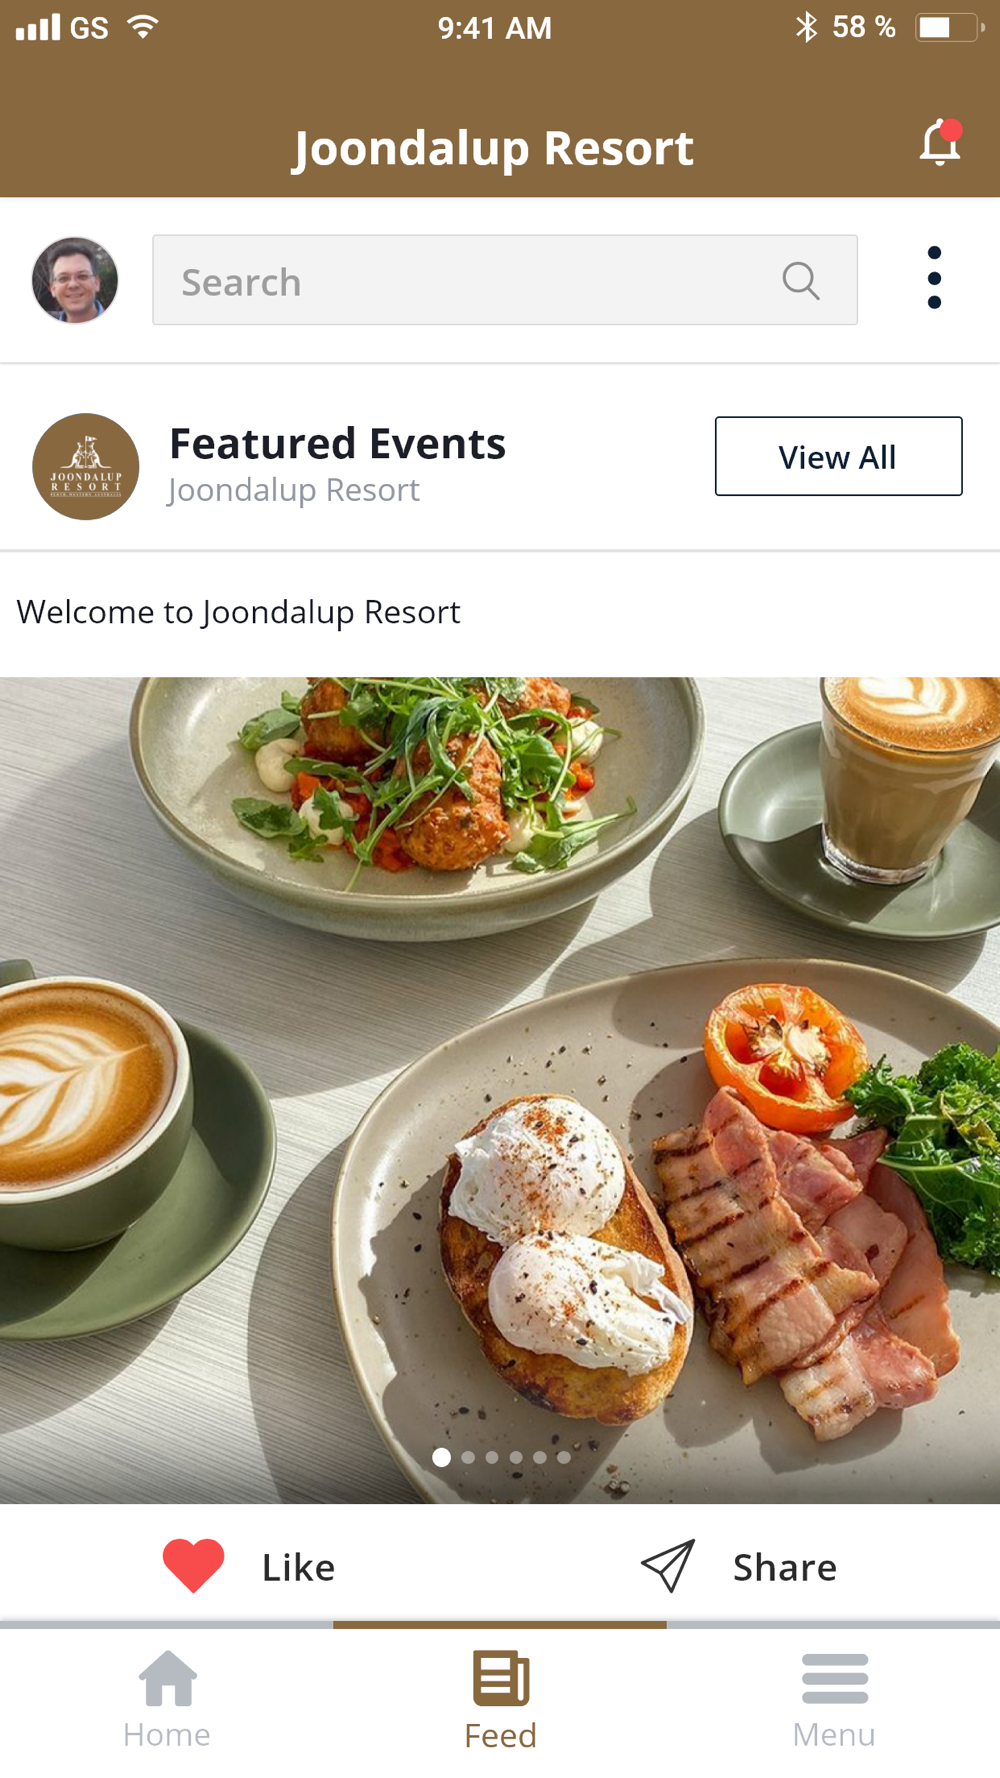Open notifications bell icon

coord(940,142)
